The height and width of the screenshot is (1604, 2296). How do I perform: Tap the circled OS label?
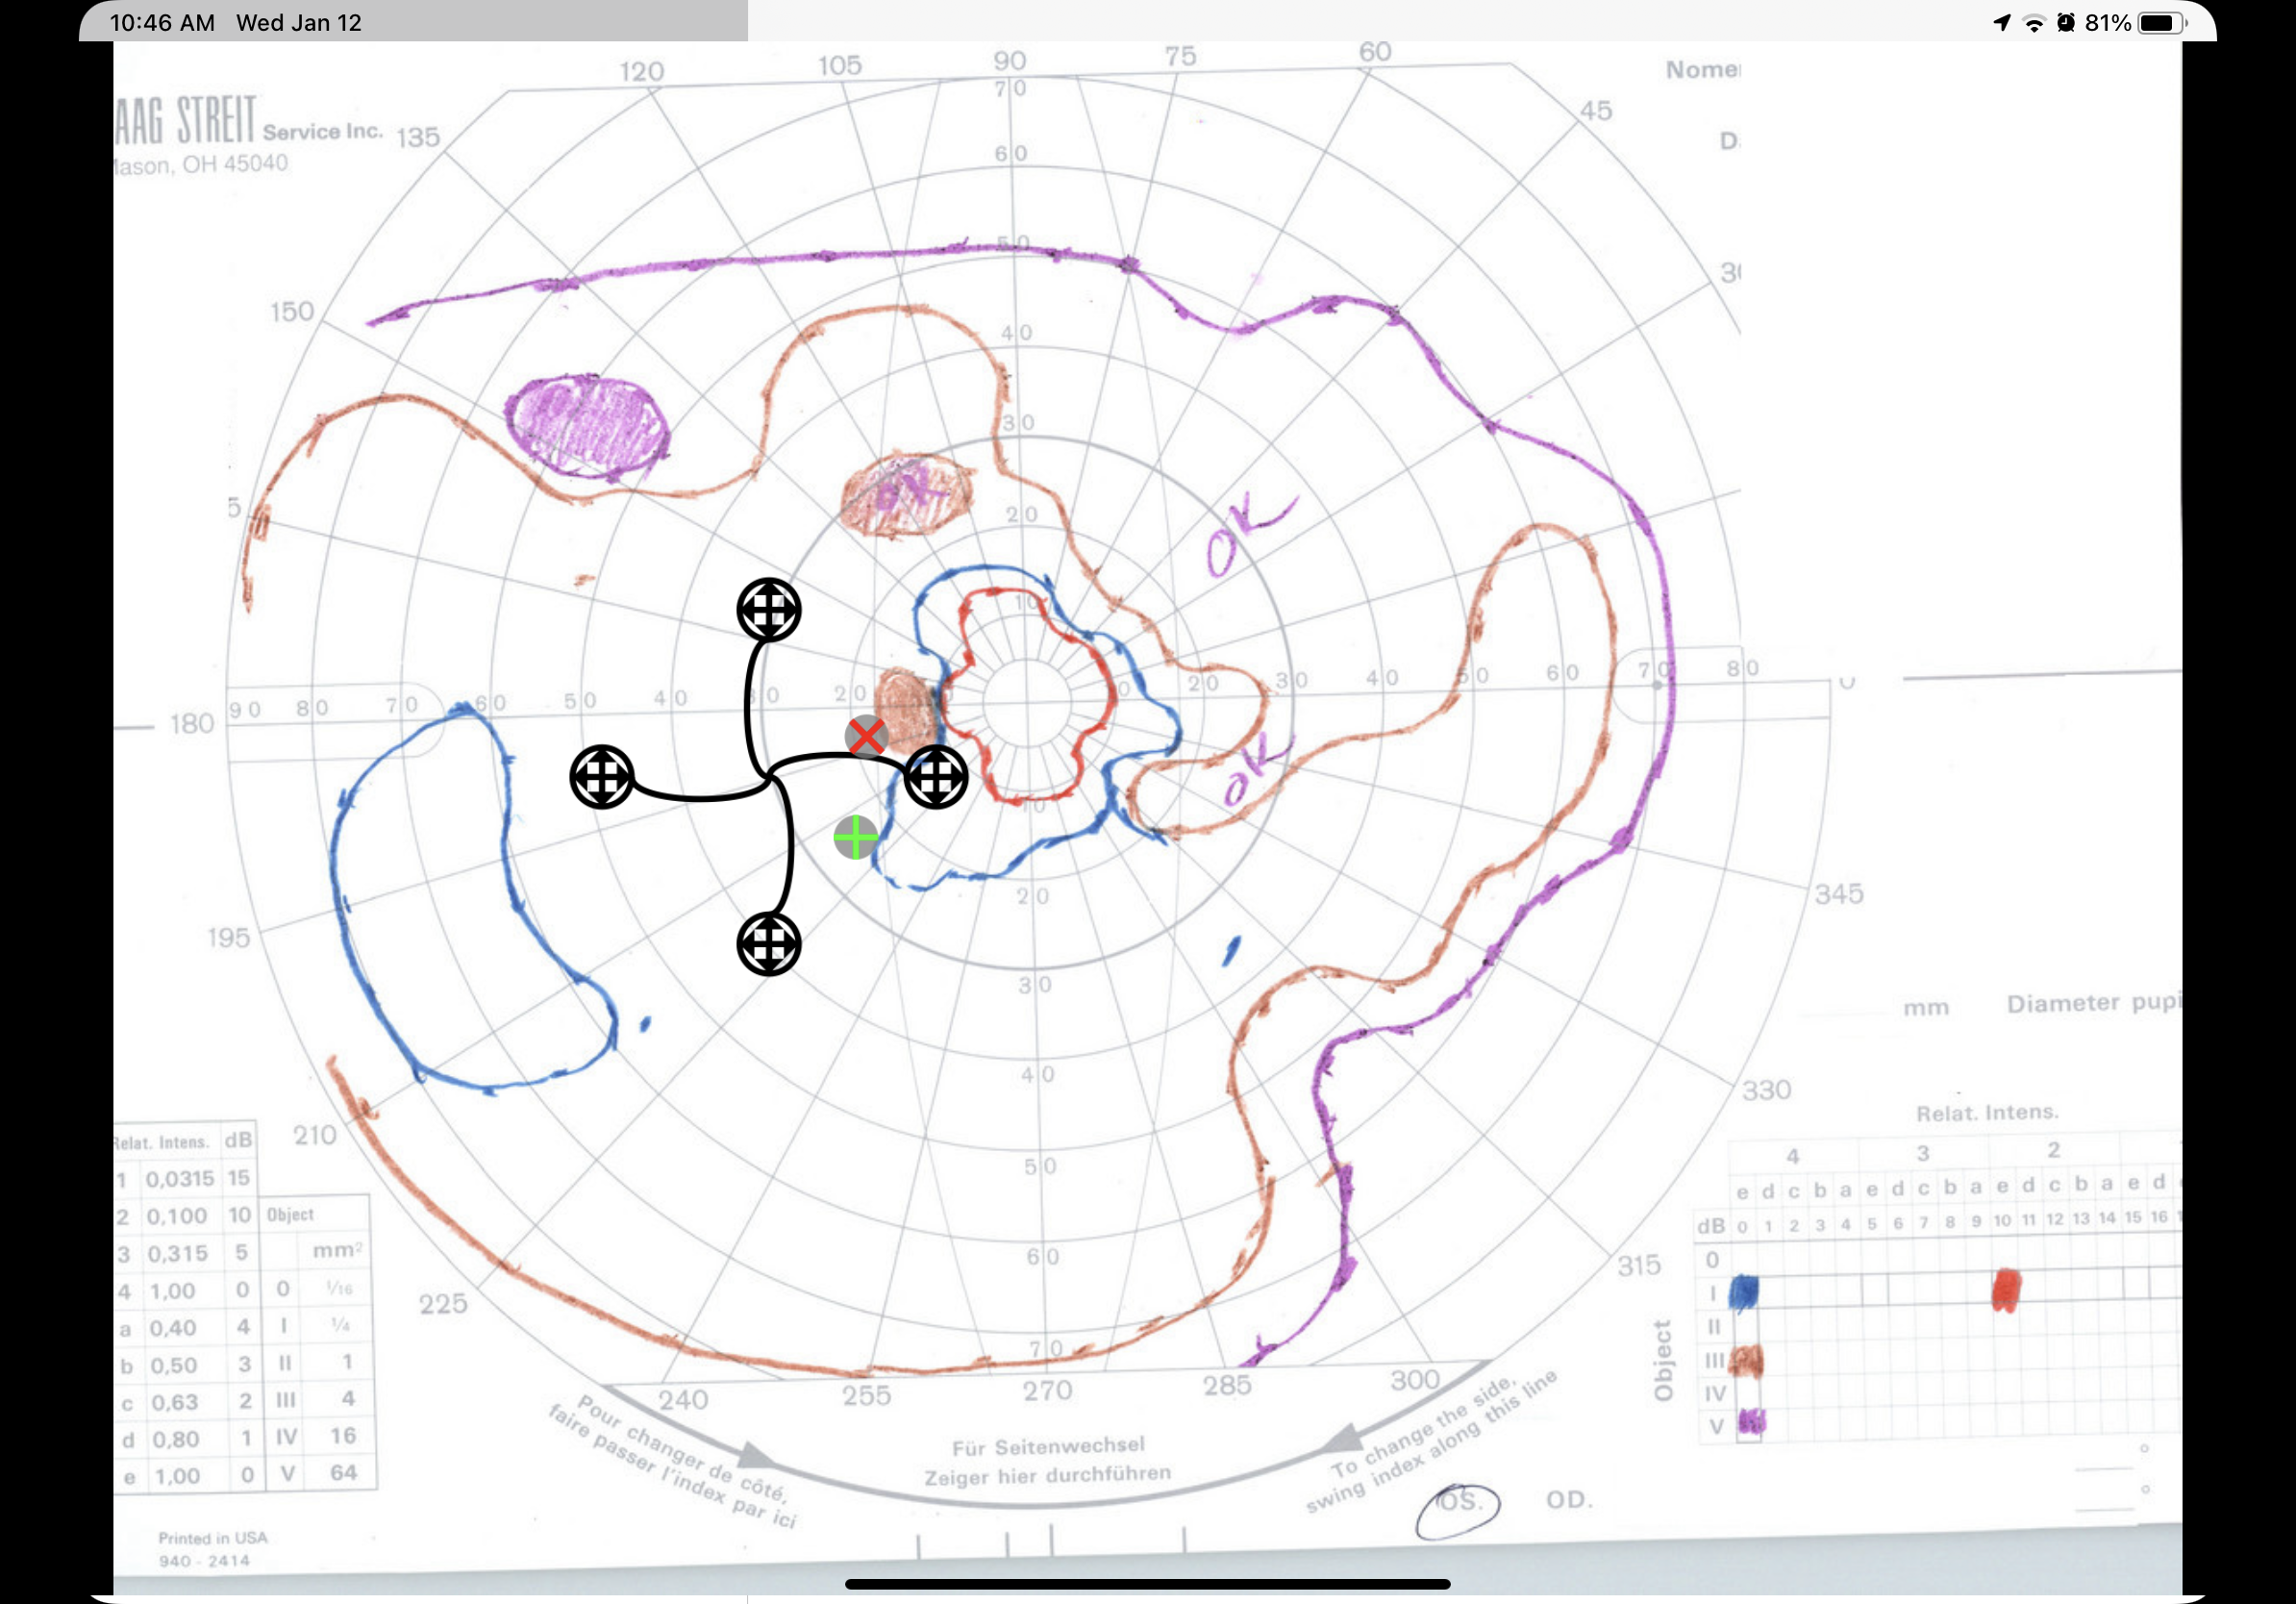coord(1457,1502)
